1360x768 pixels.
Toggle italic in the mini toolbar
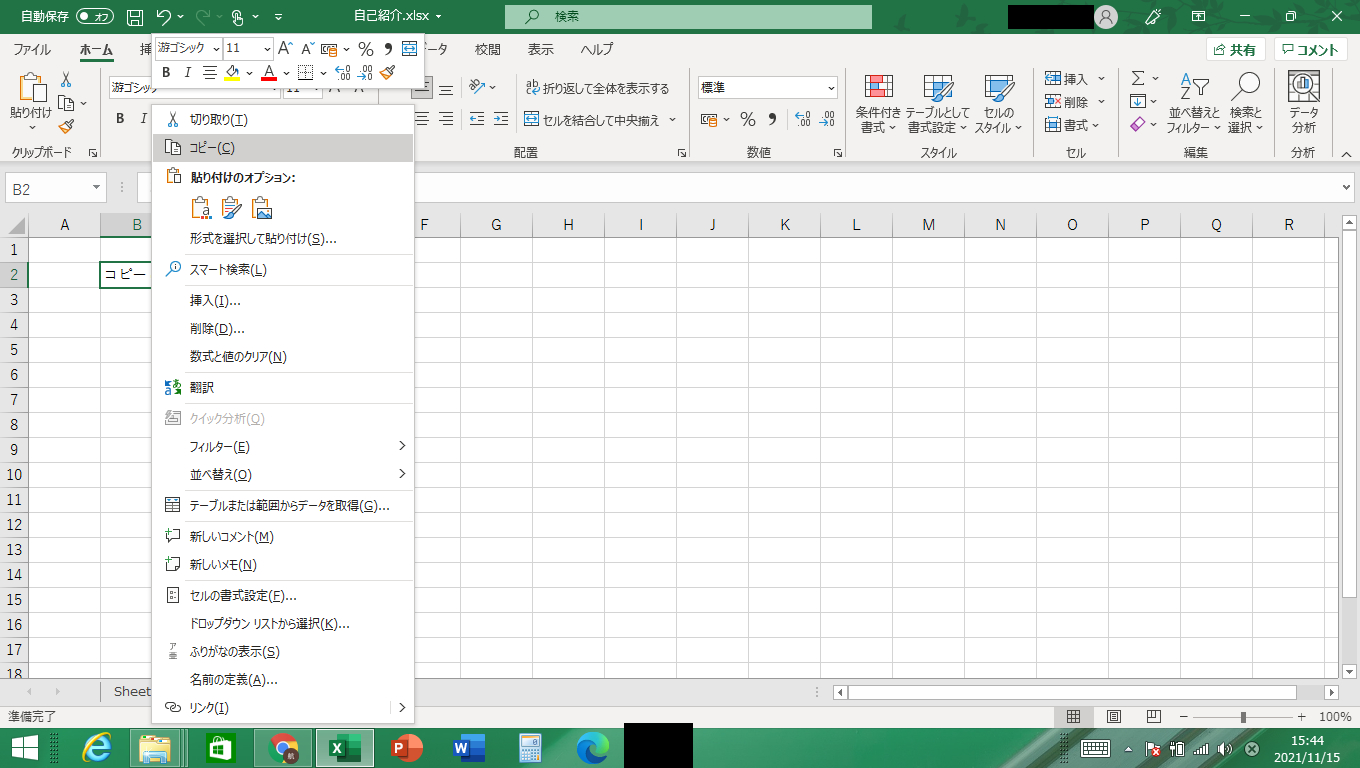click(x=187, y=72)
